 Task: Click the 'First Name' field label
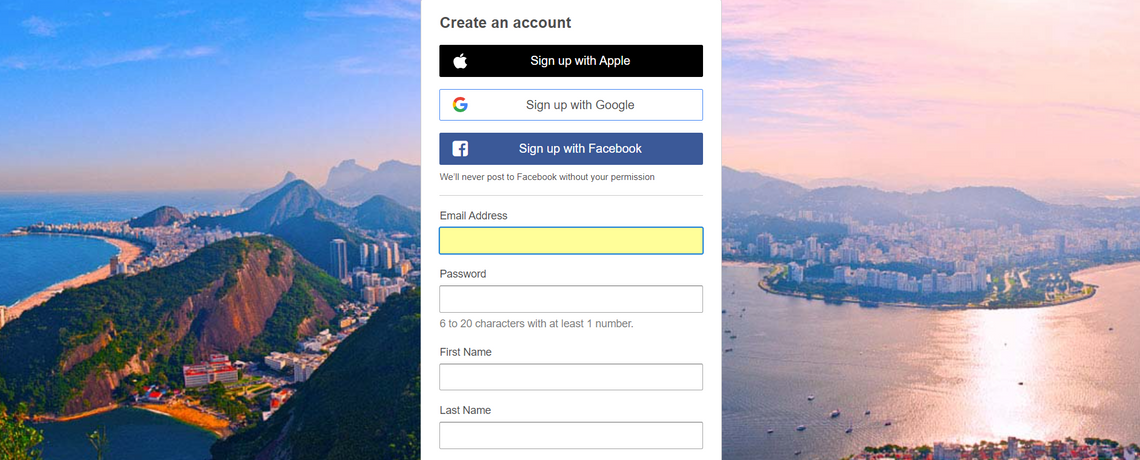click(x=466, y=352)
